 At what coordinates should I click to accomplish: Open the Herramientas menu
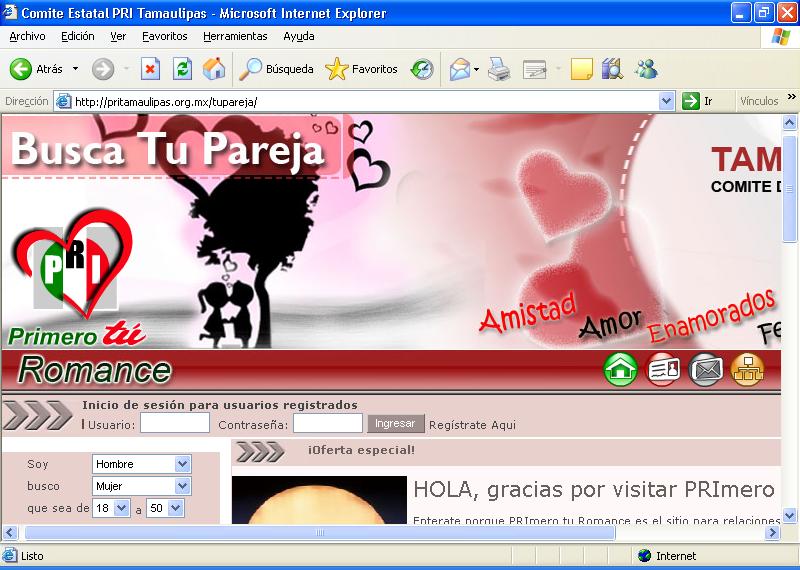(235, 36)
